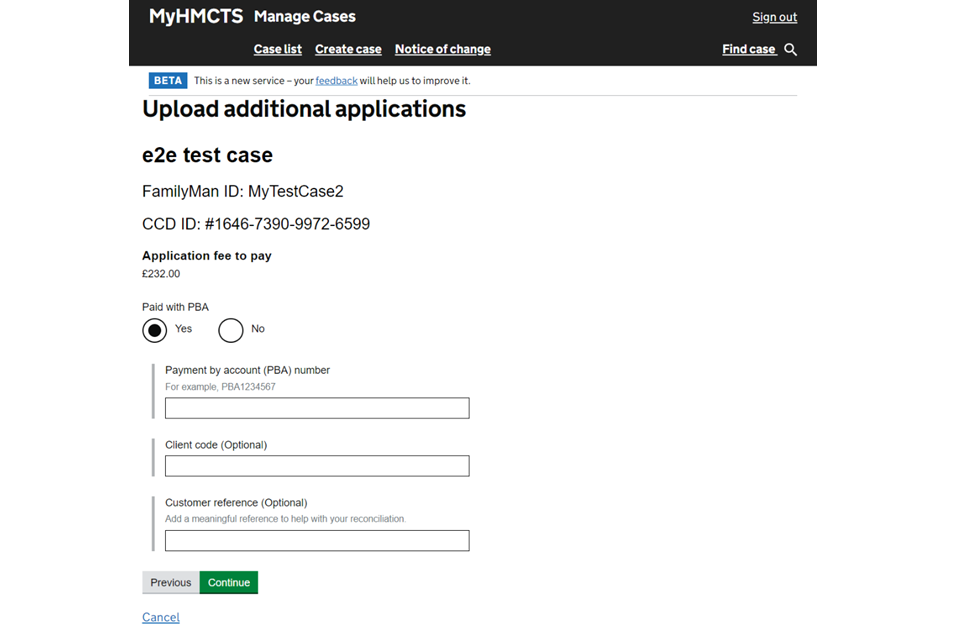Click the Payment by account (PBA) number label
The image size is (960, 640).
click(247, 370)
